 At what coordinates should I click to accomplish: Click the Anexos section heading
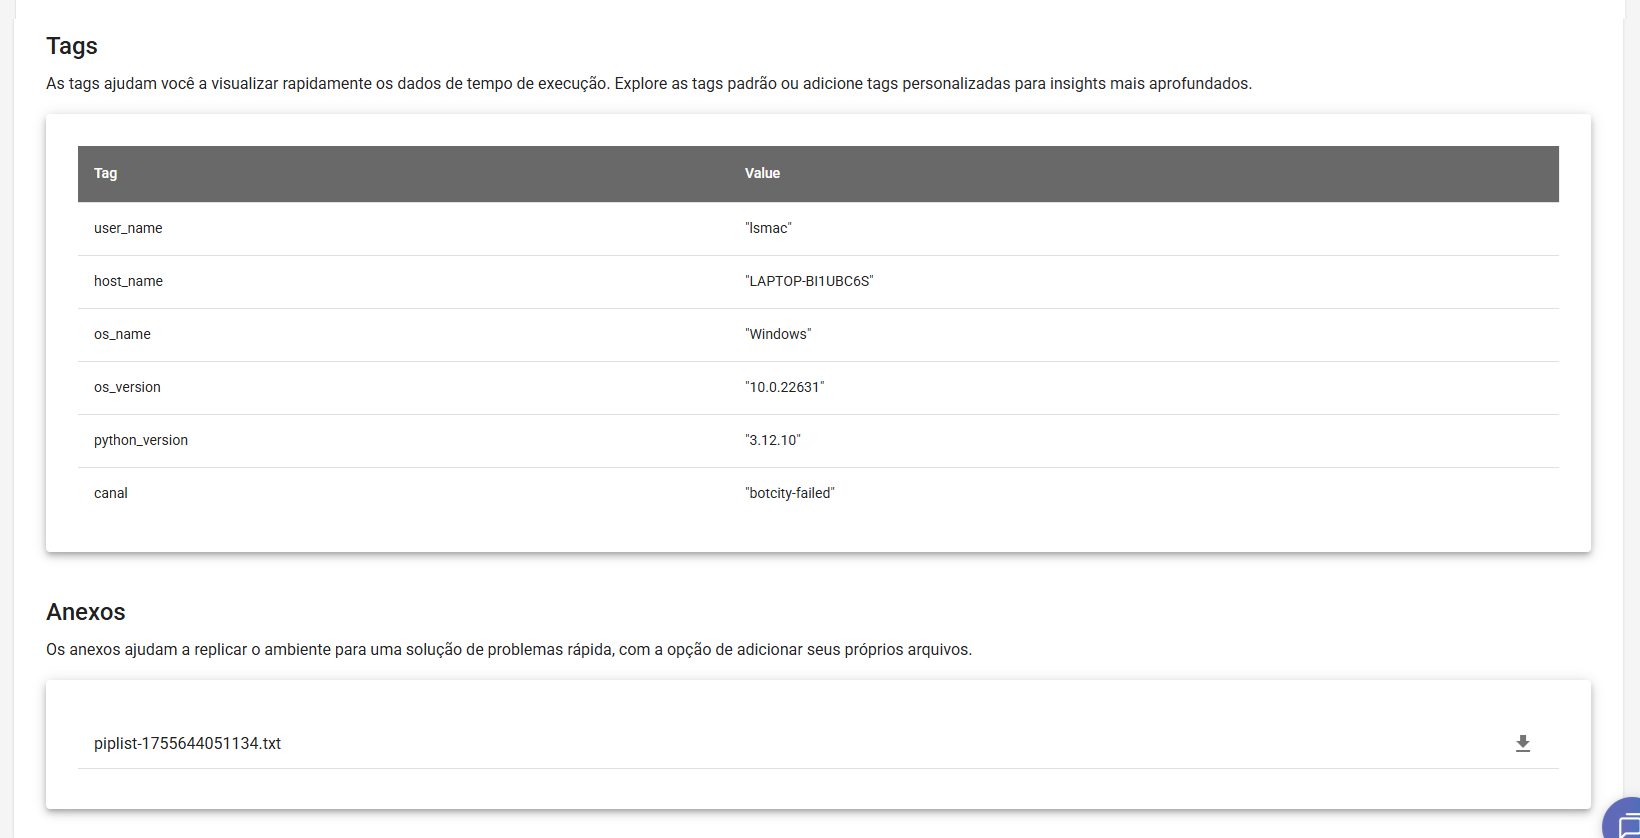click(86, 612)
